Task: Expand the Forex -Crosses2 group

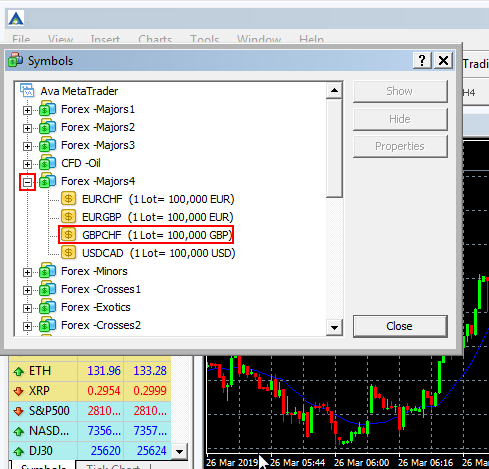Action: click(27, 326)
